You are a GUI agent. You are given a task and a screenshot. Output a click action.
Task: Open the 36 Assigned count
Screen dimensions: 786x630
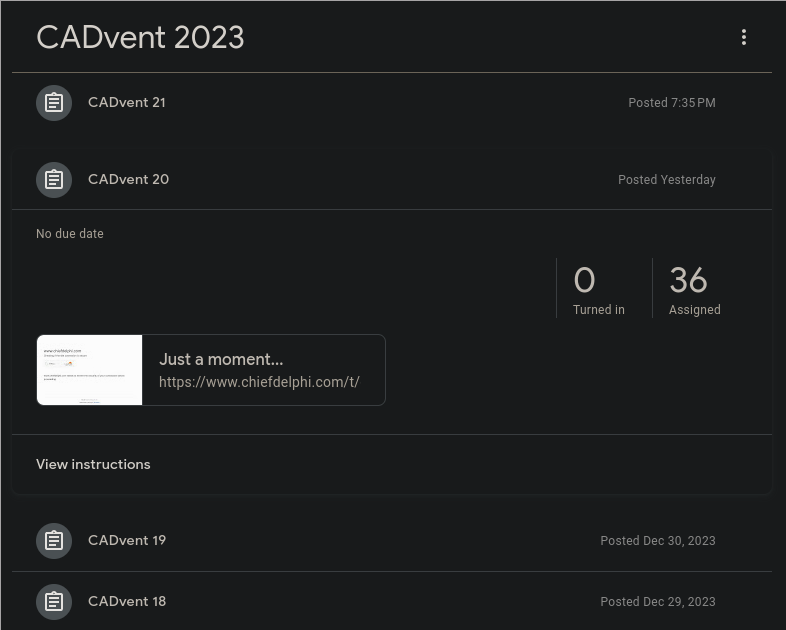click(694, 290)
